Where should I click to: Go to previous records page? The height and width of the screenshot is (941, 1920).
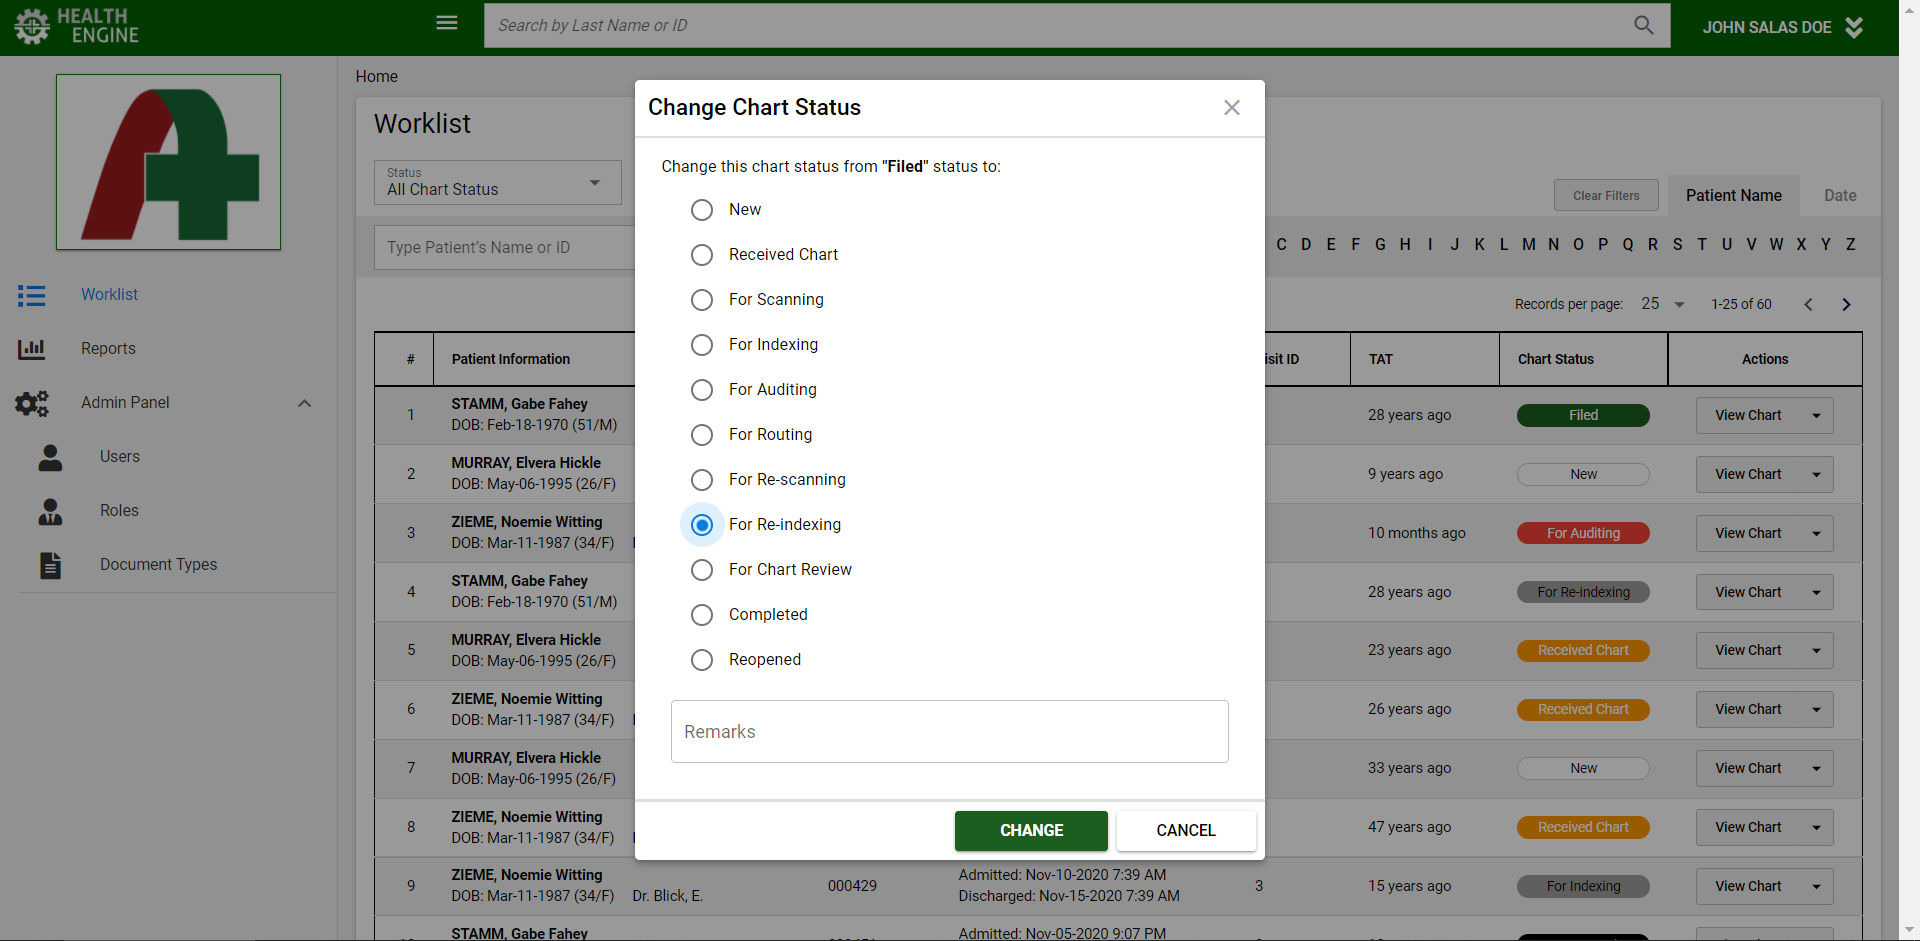click(x=1808, y=305)
